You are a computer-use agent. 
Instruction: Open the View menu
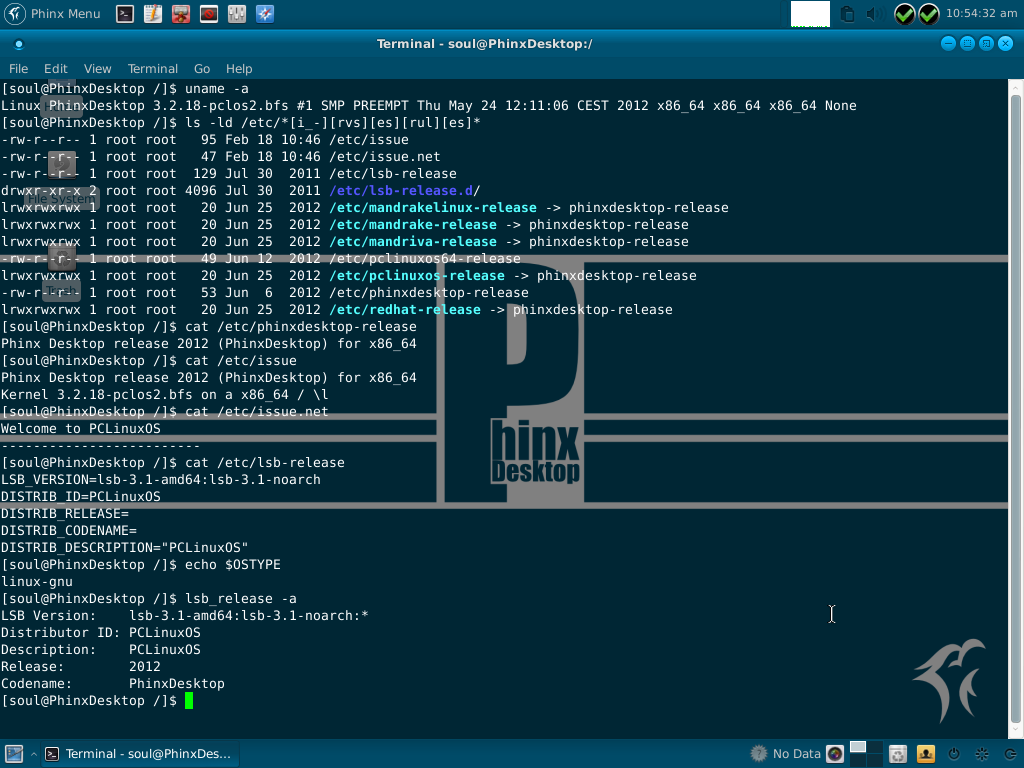tap(97, 69)
